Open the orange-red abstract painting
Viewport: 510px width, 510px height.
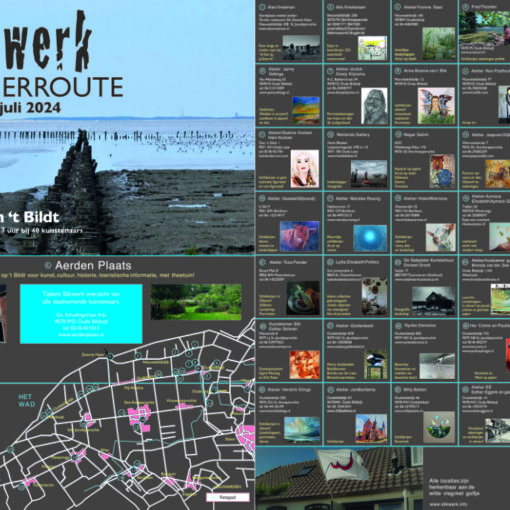tap(304, 364)
